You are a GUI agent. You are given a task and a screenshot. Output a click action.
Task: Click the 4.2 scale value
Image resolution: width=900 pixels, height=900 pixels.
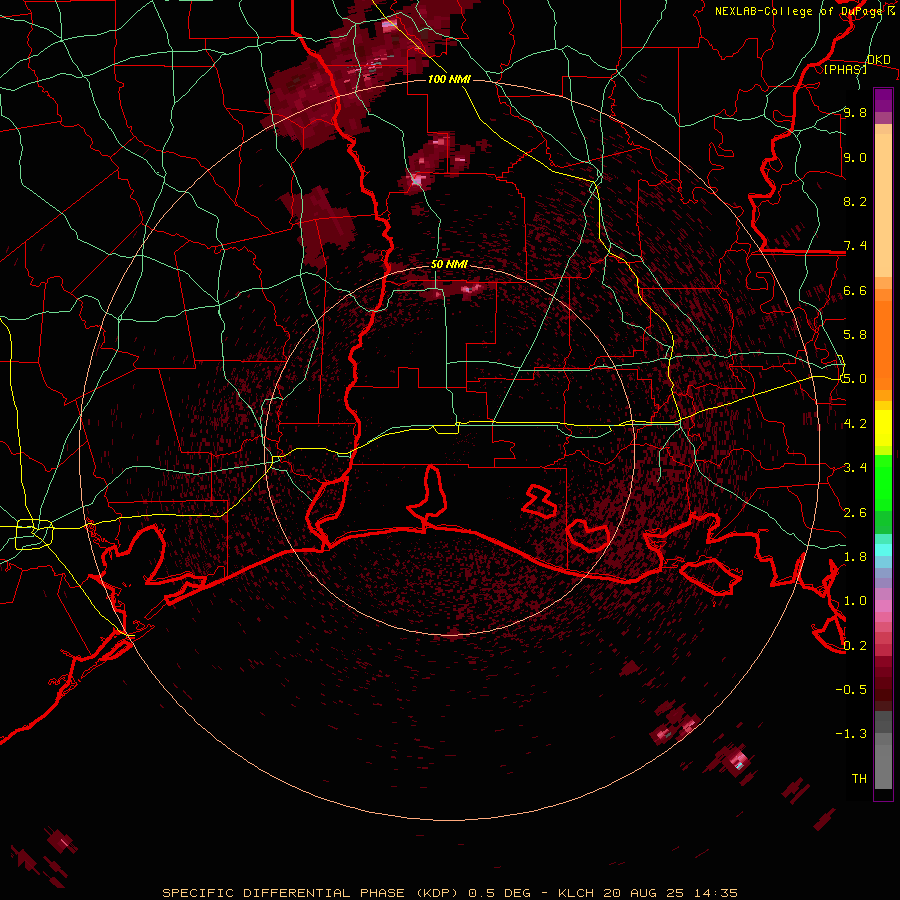pos(855,424)
